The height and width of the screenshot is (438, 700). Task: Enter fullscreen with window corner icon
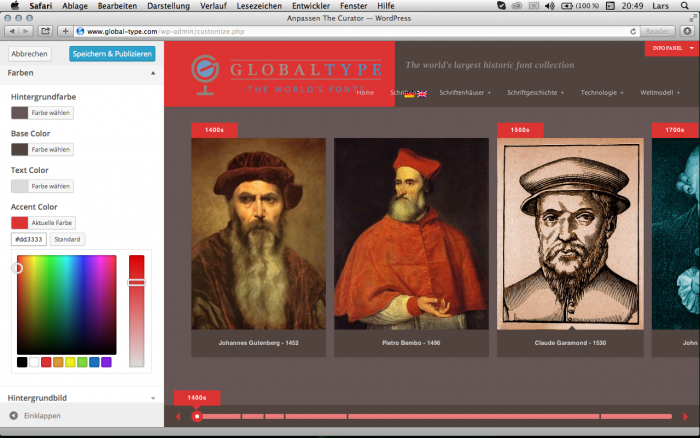[693, 18]
